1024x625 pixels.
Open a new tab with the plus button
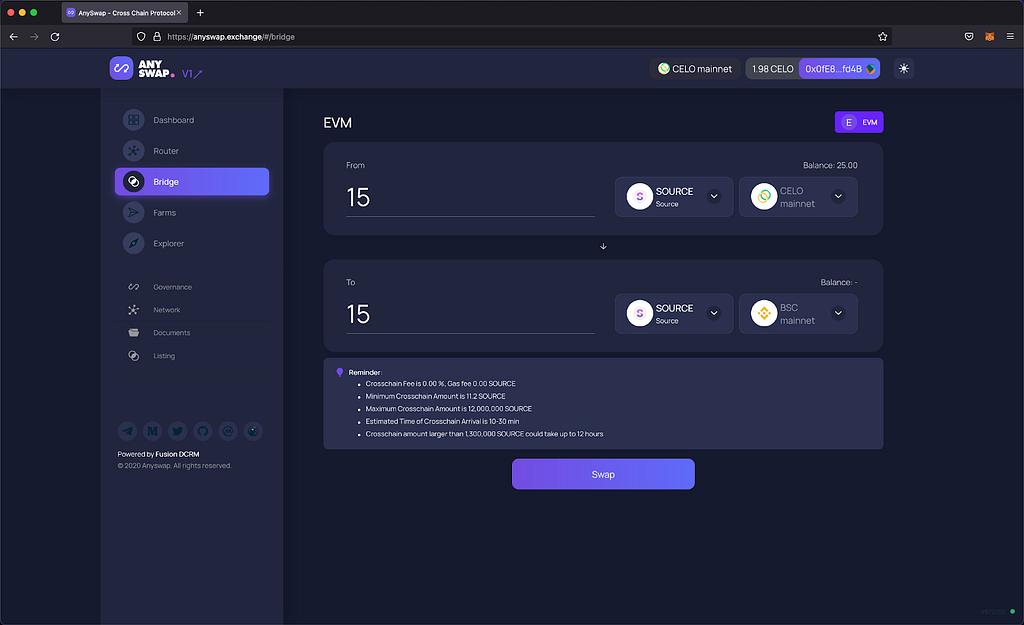click(200, 12)
